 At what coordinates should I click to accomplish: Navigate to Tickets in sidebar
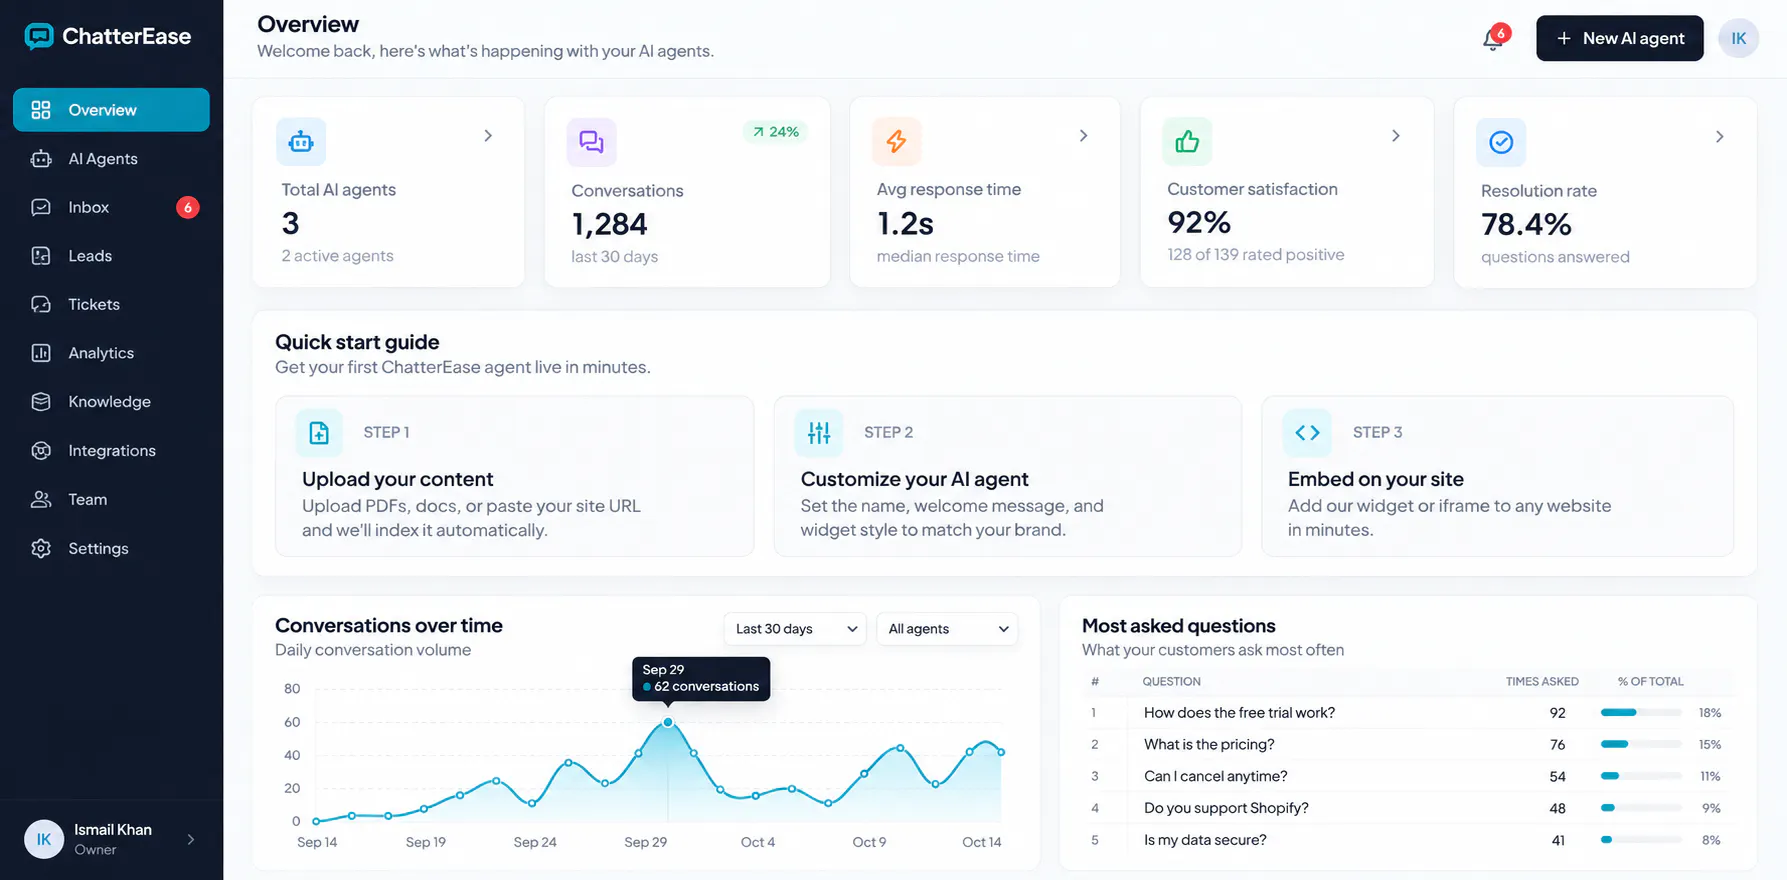point(111,305)
